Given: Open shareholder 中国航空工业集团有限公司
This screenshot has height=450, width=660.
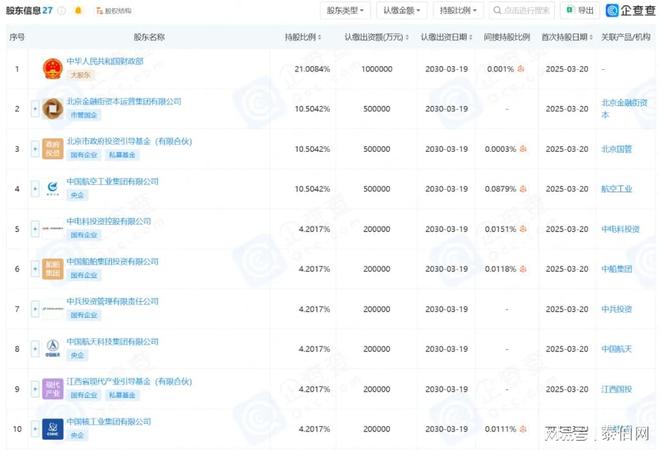Looking at the screenshot, I should click(112, 181).
